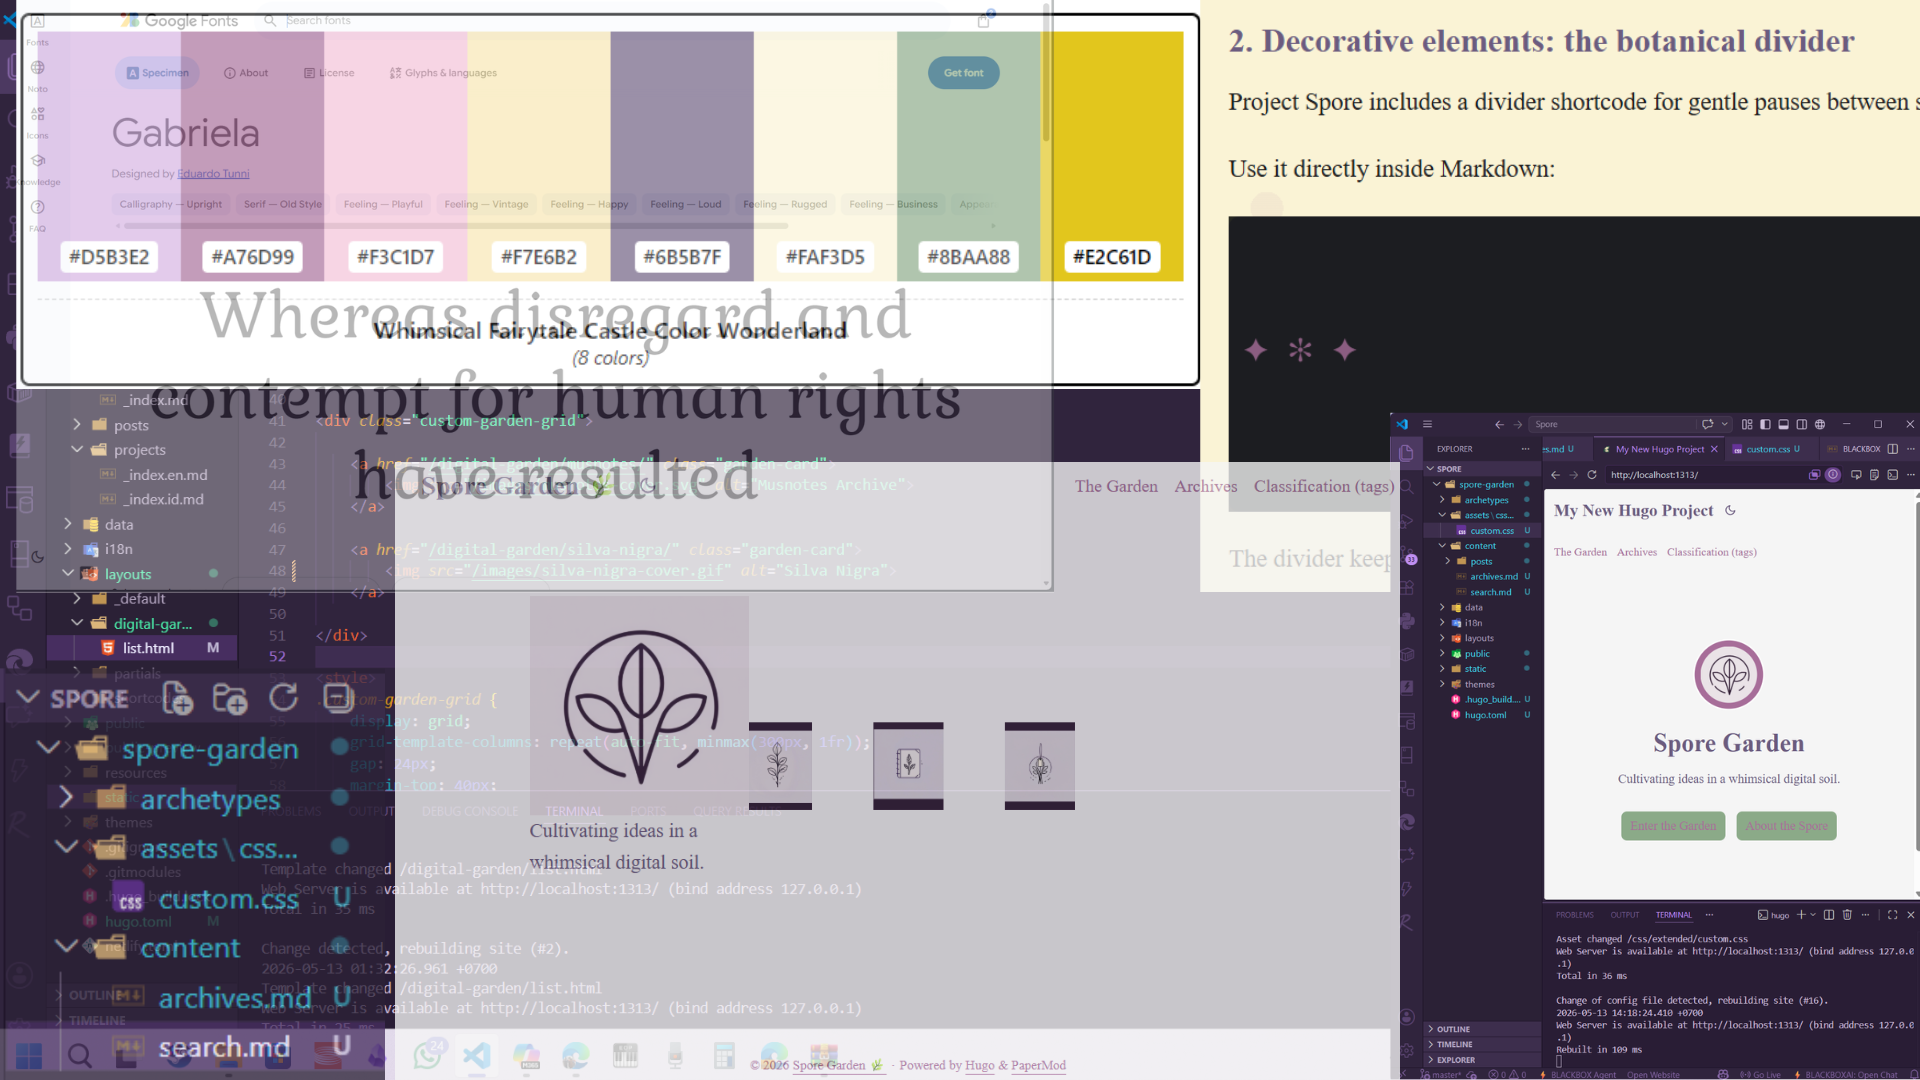
Task: Collapse the magnified content folder
Action: (66, 946)
